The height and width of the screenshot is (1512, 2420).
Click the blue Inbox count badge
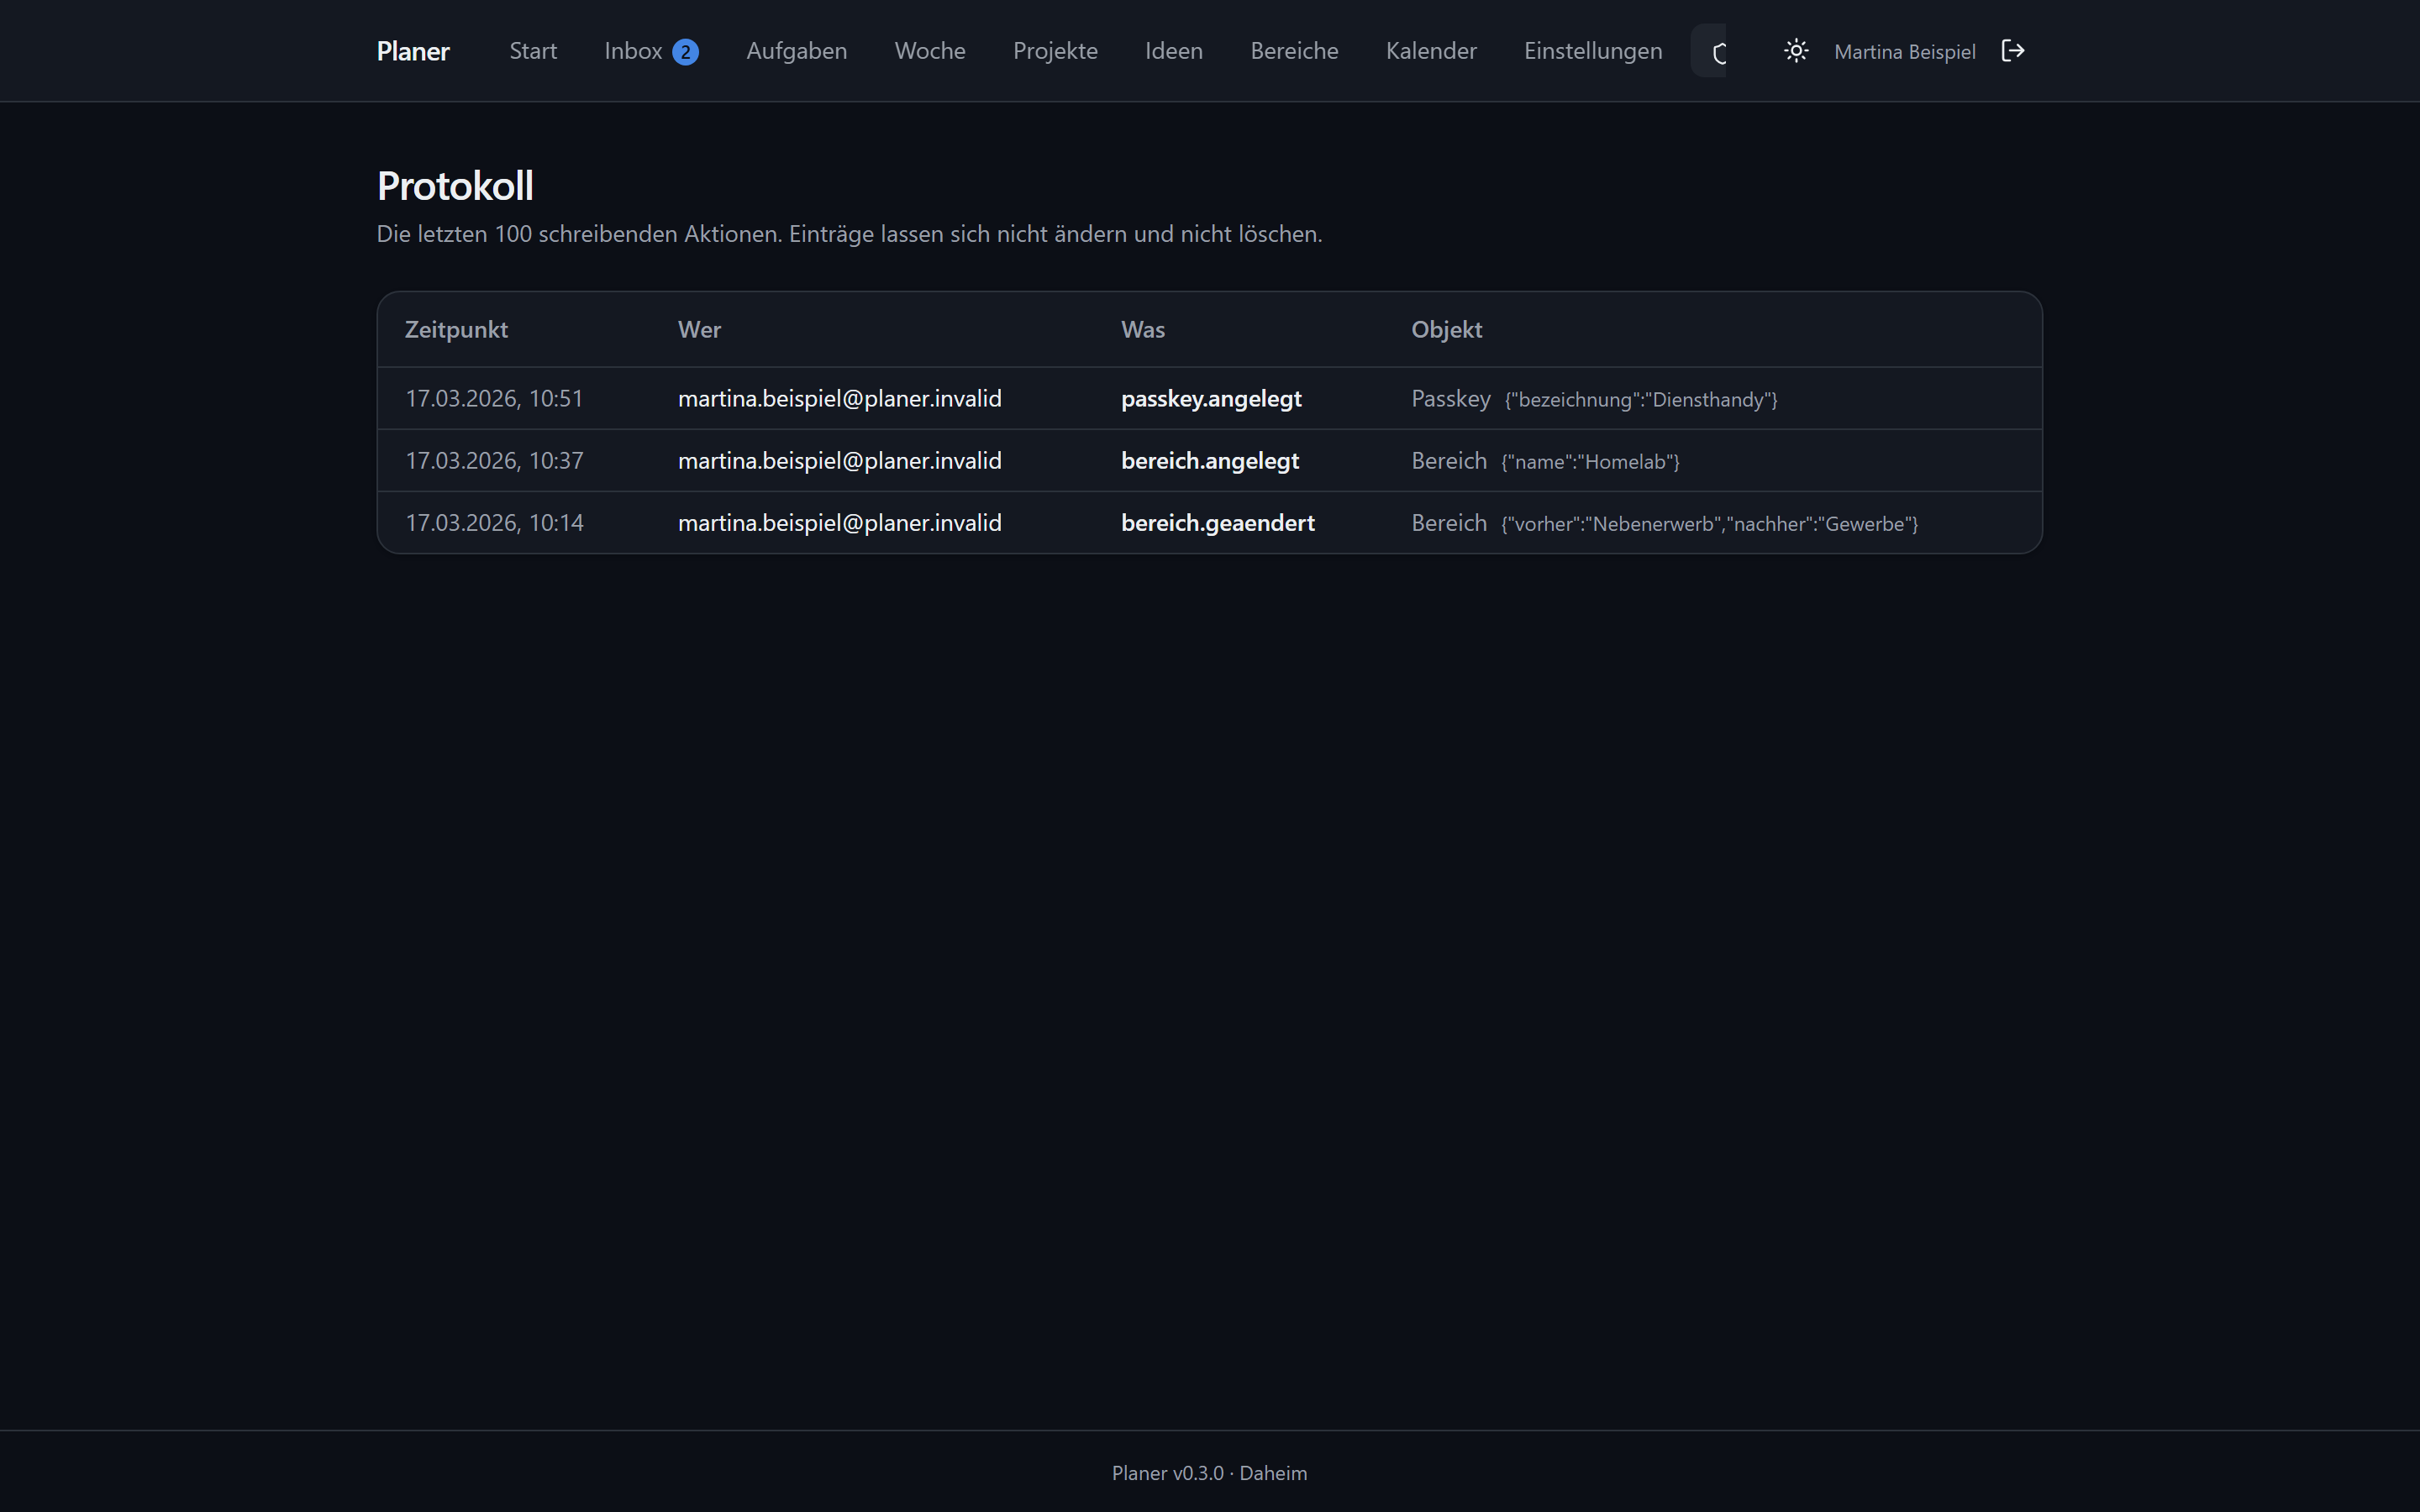[685, 52]
